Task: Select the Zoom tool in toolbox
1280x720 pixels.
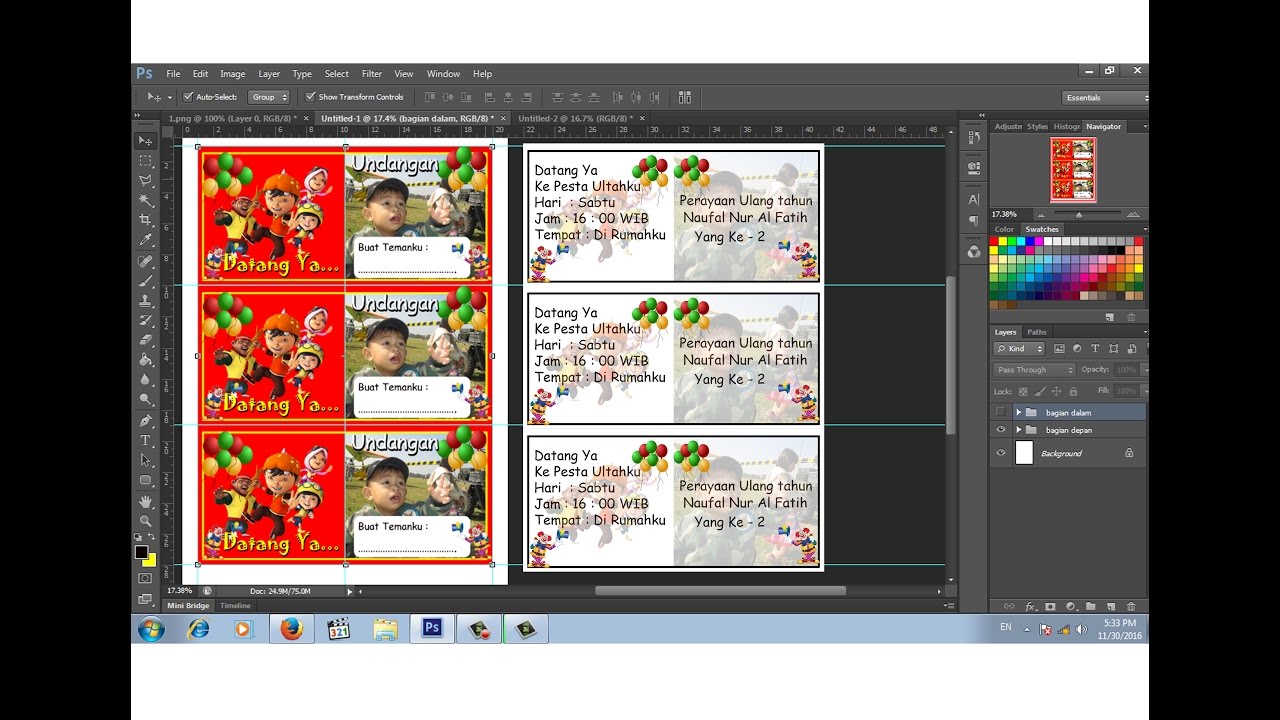Action: coord(146,521)
